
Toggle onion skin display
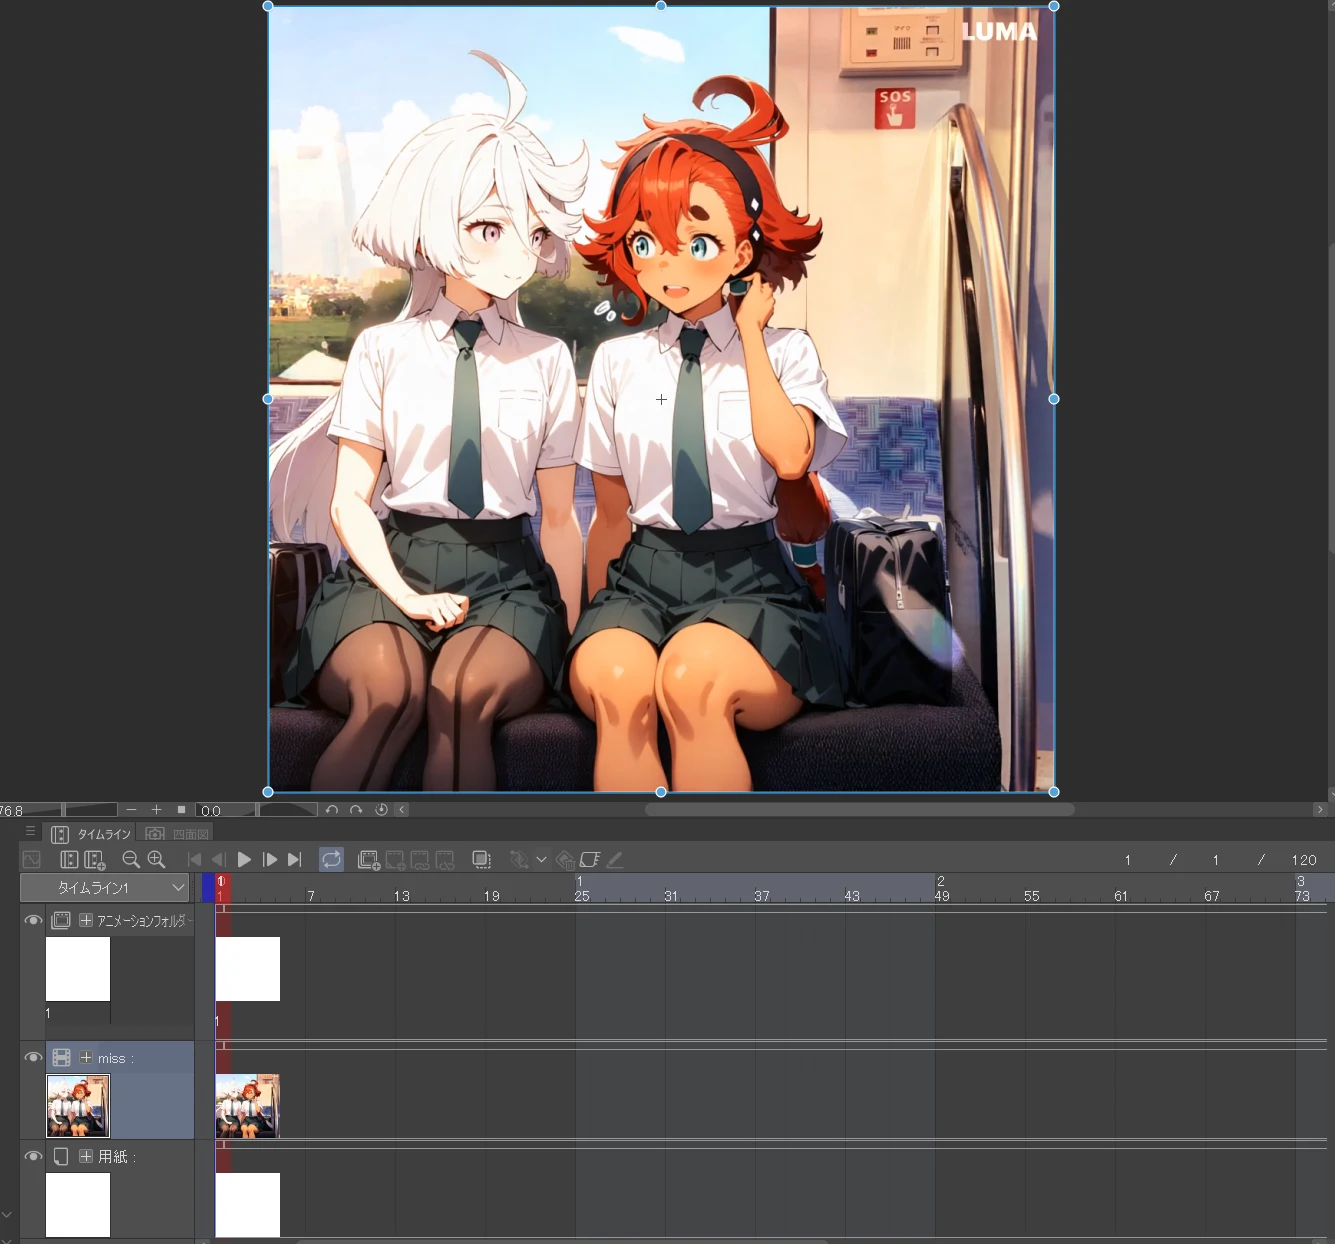[482, 860]
